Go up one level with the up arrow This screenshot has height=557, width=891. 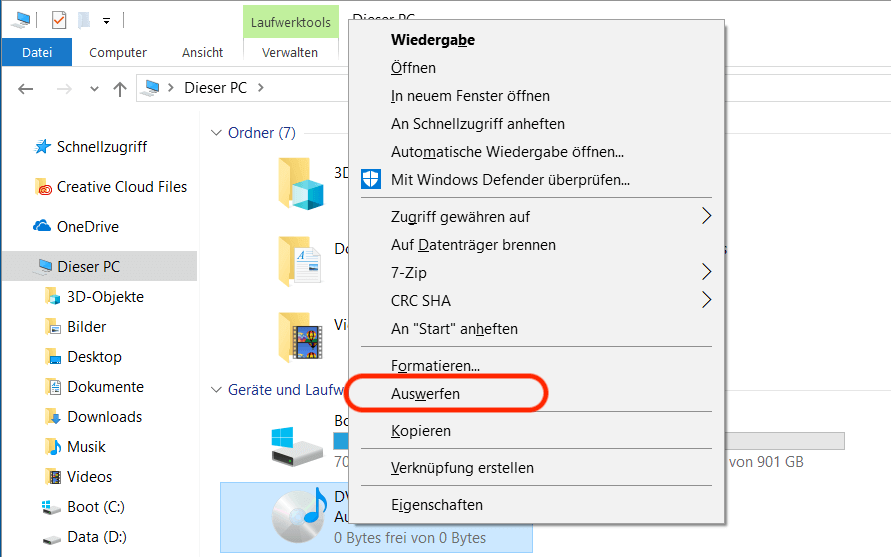pos(119,89)
